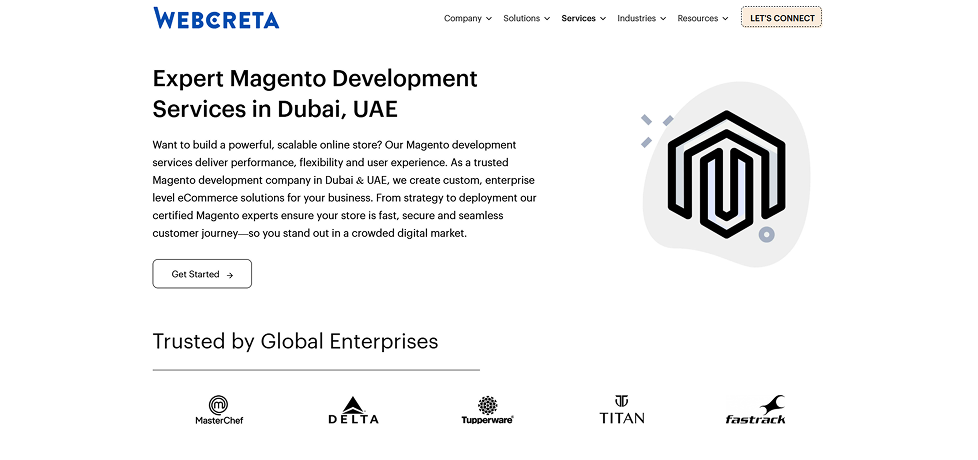The height and width of the screenshot is (460, 978).
Task: Click the paragraph starting 'Want to build'
Action: click(x=344, y=189)
